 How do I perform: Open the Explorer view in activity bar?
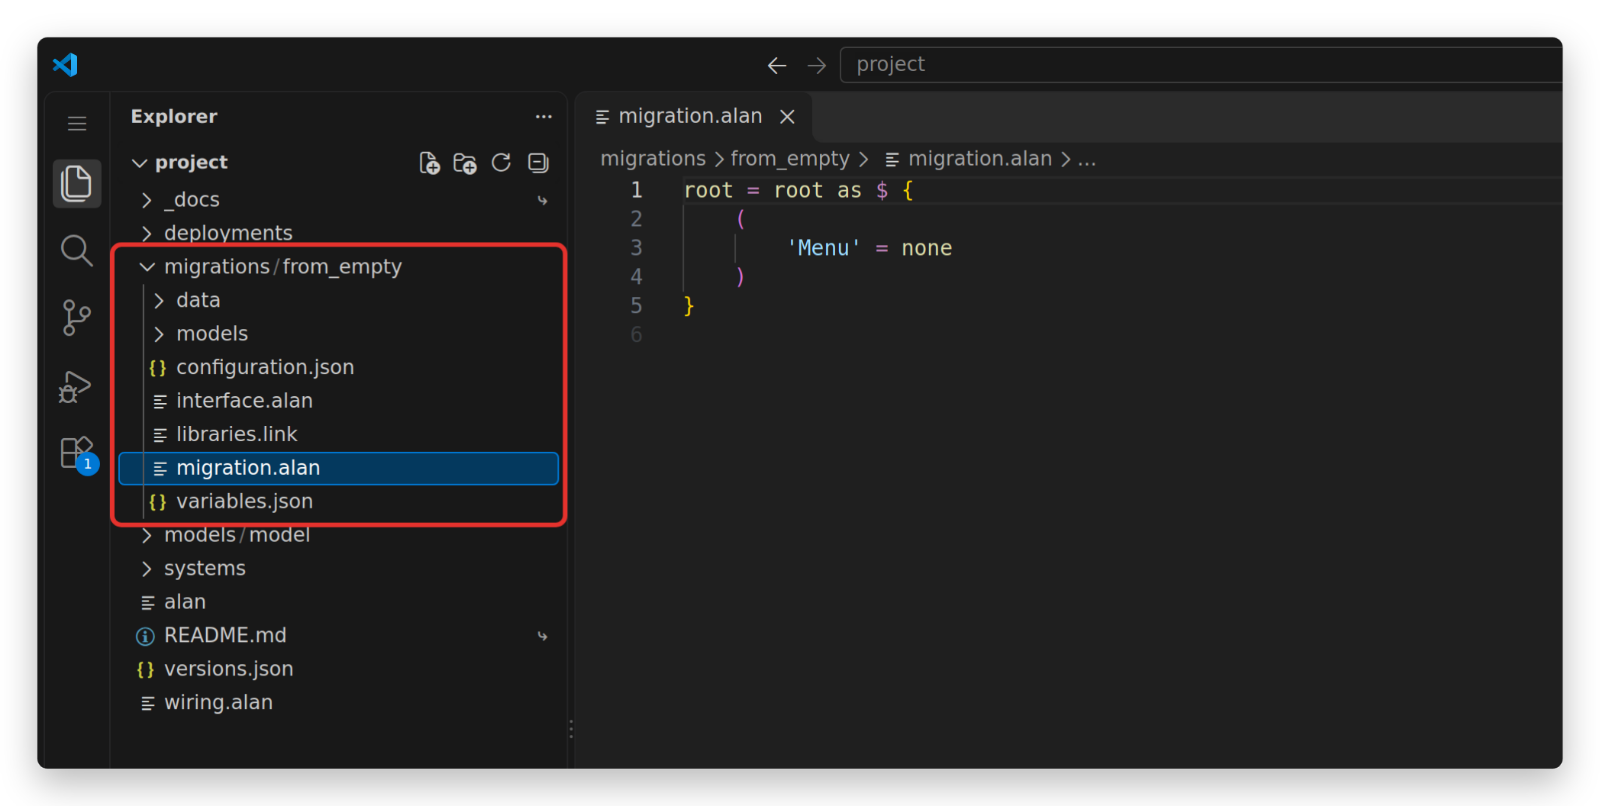[77, 184]
